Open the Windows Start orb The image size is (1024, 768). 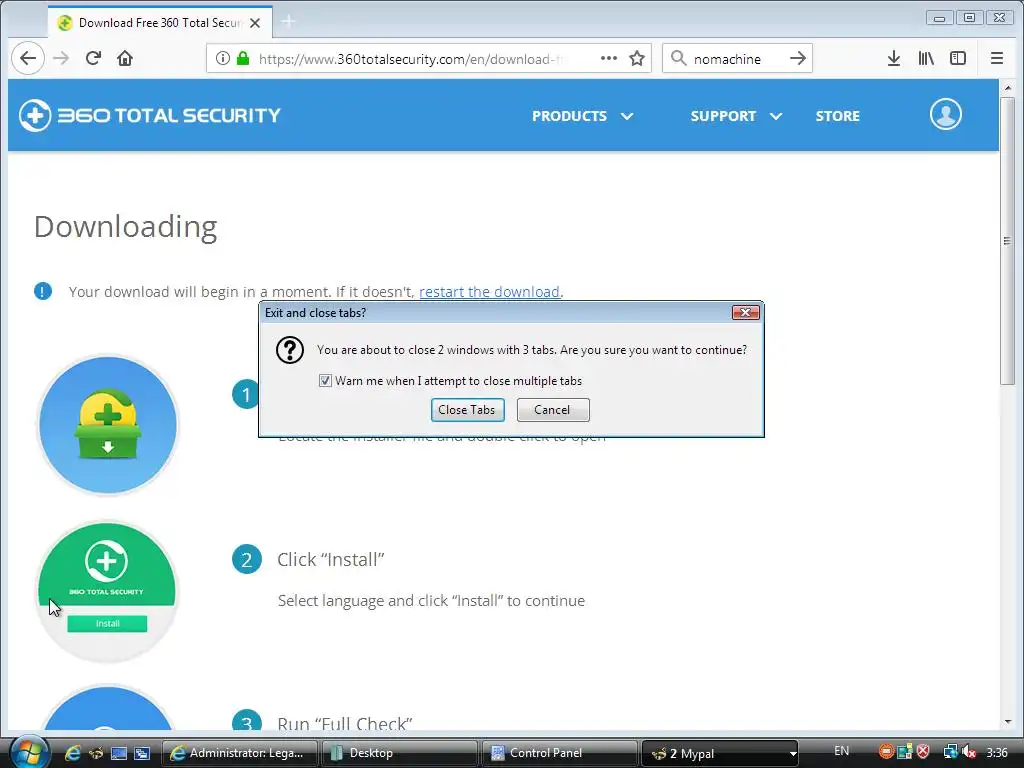[x=29, y=752]
